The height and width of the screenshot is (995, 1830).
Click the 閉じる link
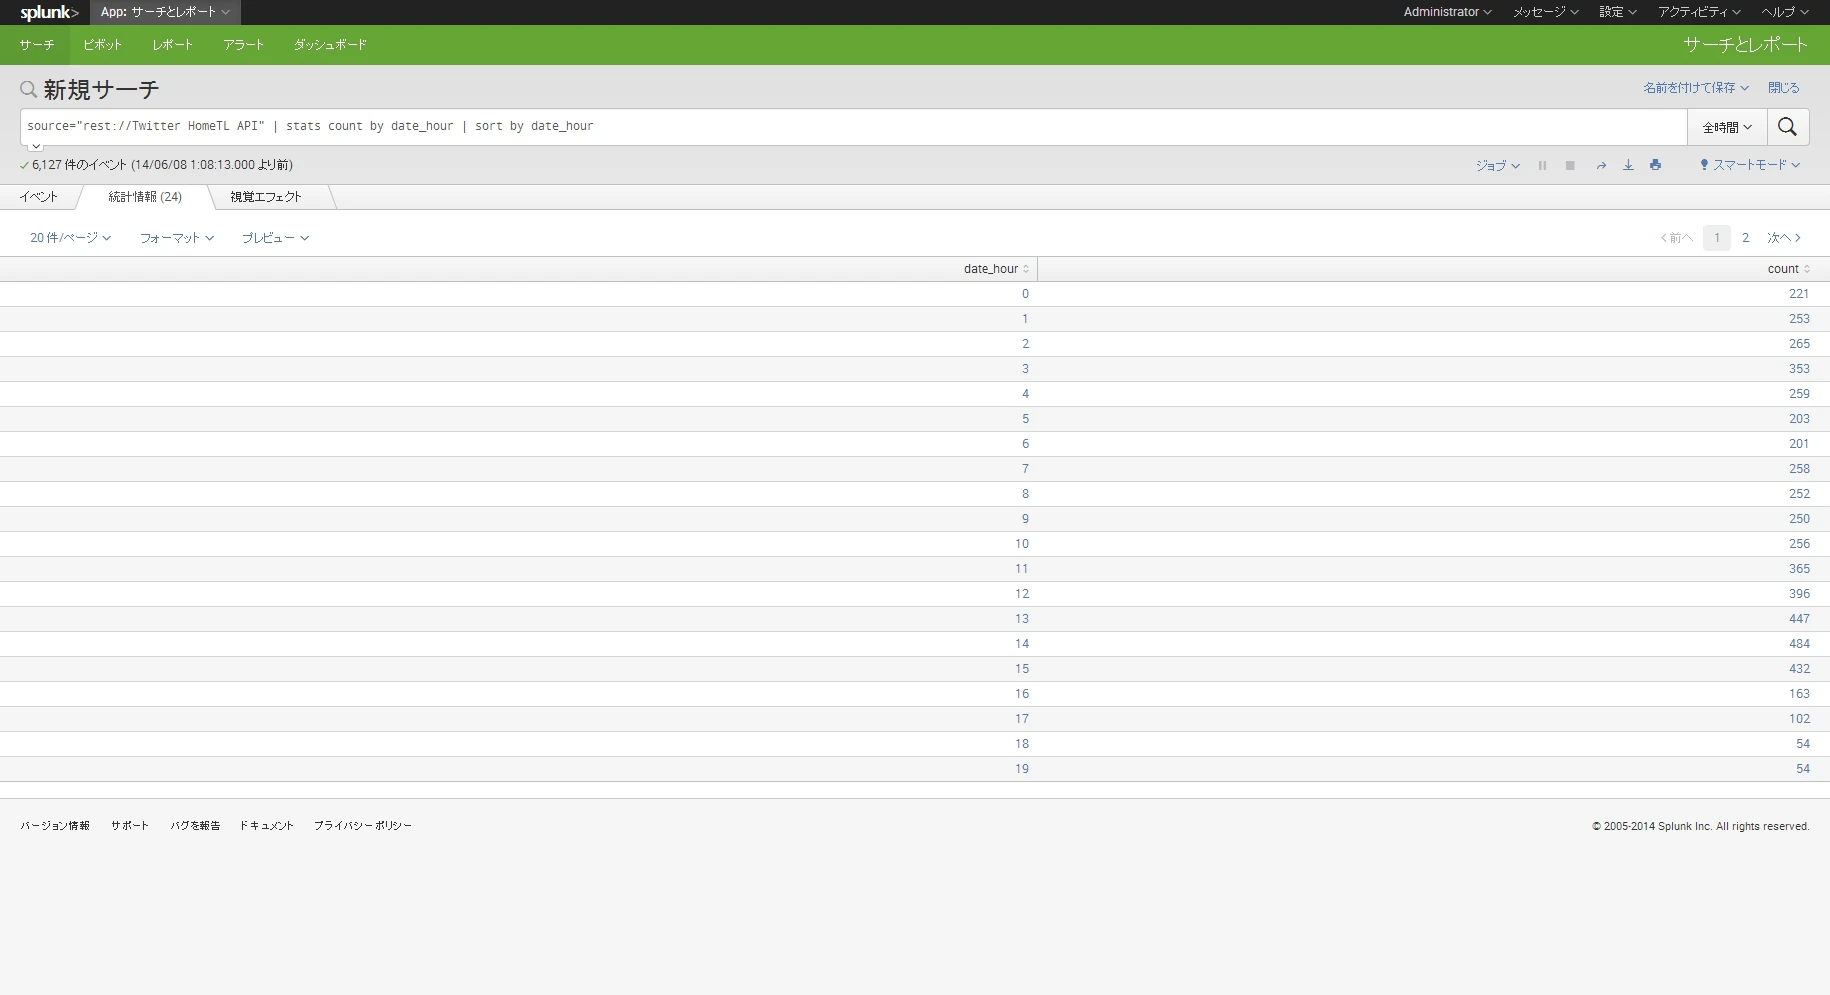(1783, 88)
